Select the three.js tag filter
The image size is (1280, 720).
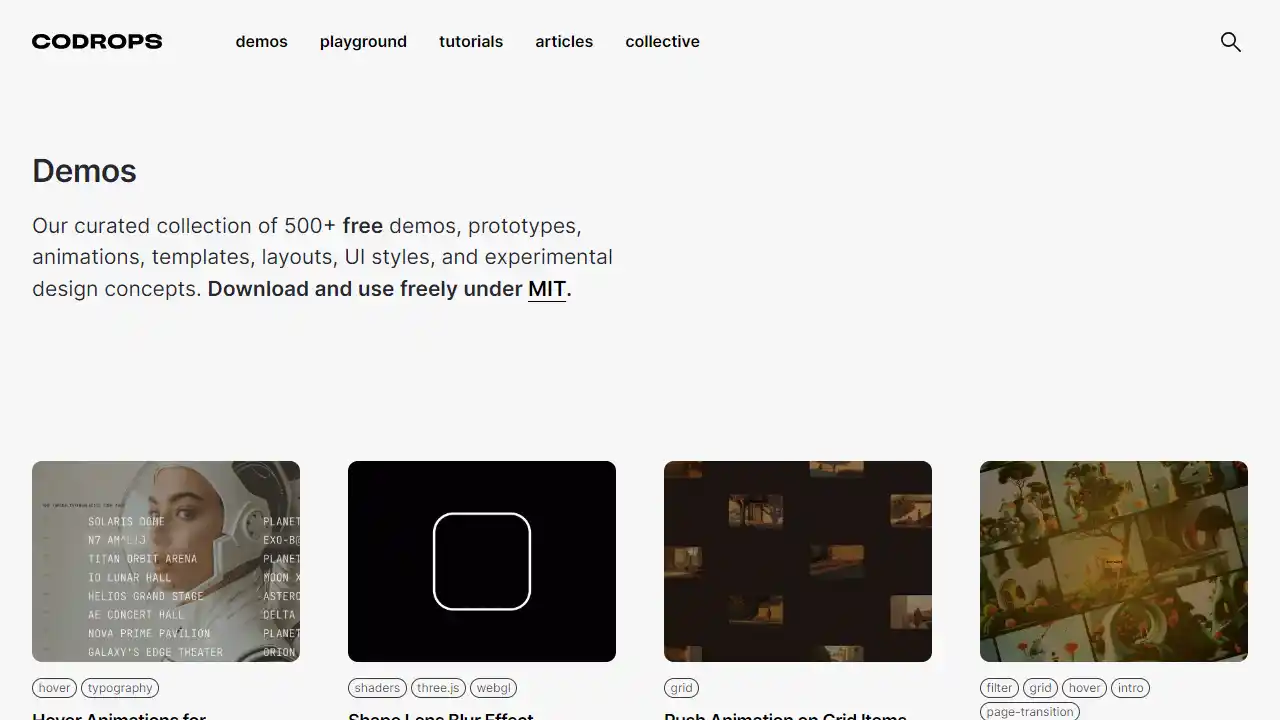pos(438,687)
